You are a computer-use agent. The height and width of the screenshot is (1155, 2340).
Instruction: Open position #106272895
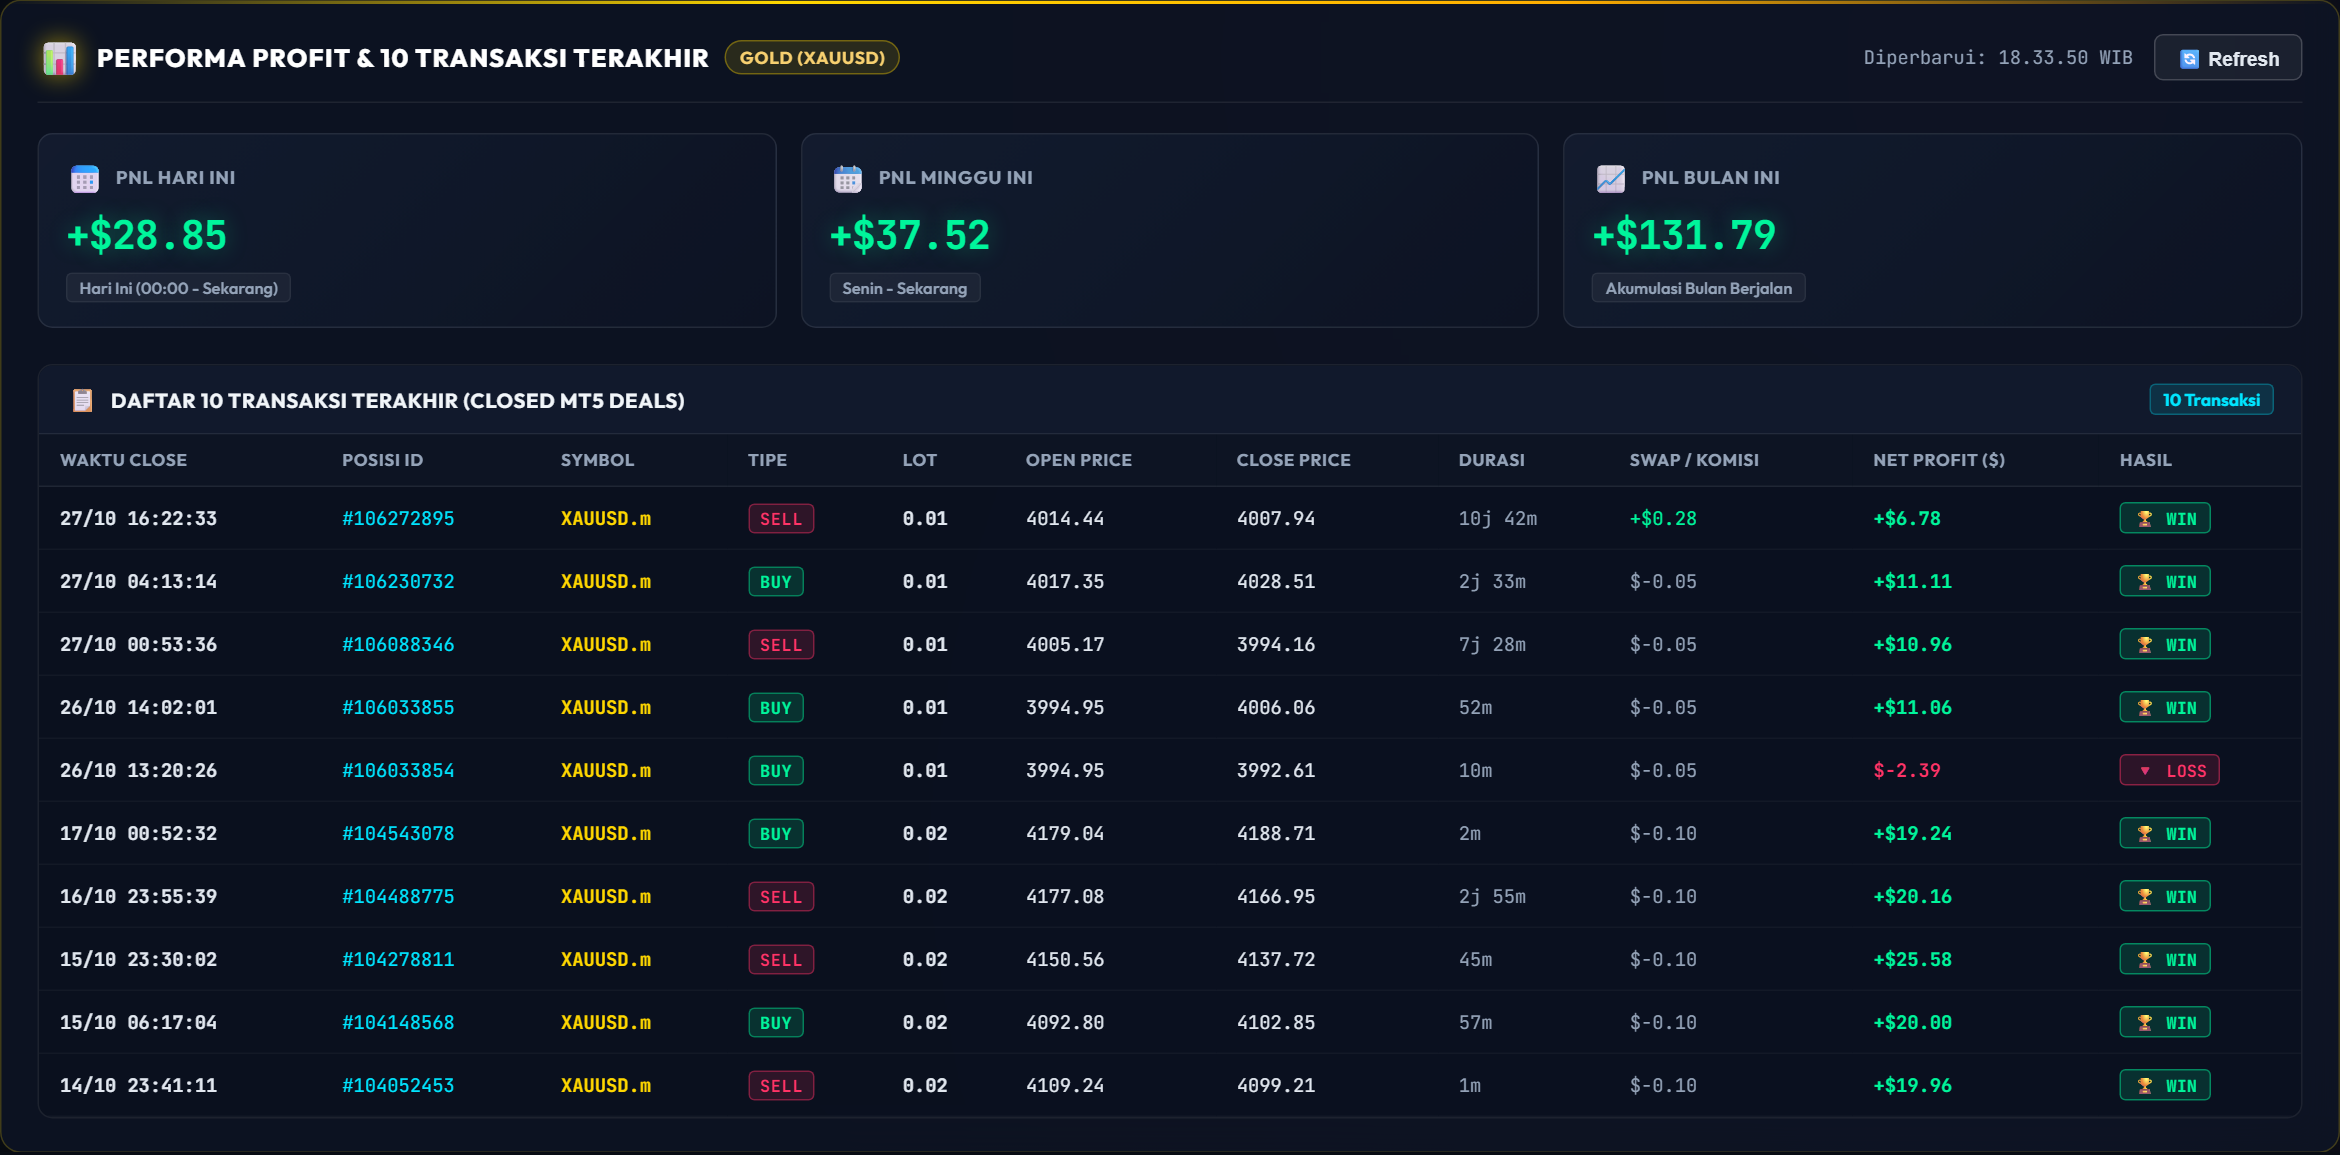(x=398, y=518)
